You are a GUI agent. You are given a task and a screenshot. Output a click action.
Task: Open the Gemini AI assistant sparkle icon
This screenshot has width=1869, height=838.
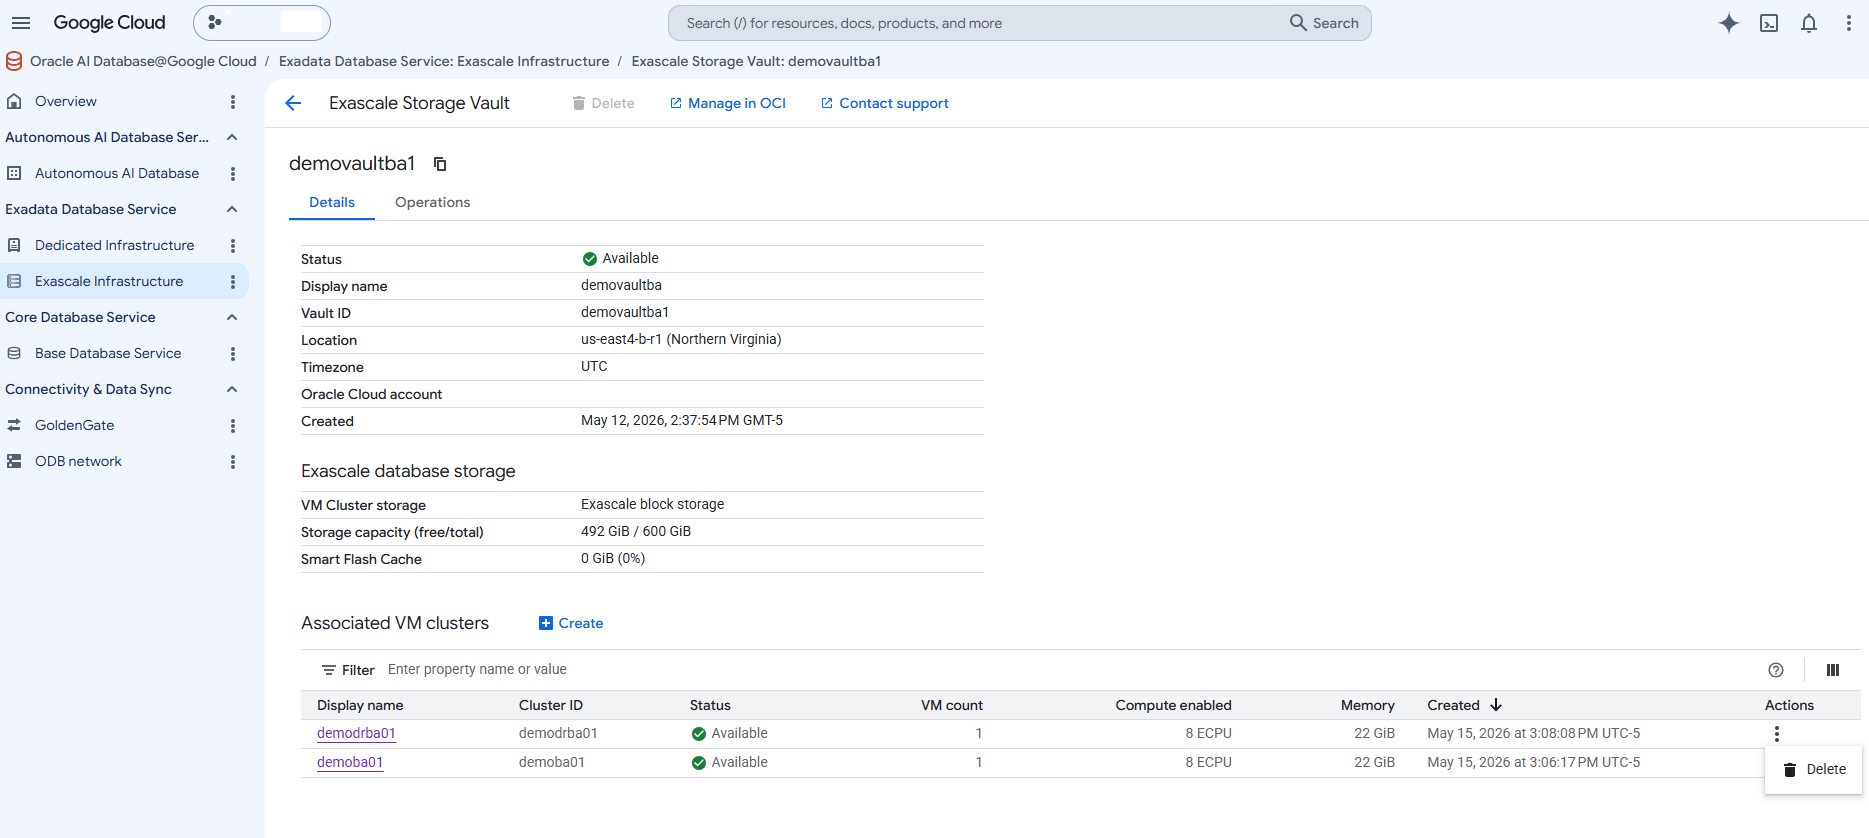[1729, 23]
